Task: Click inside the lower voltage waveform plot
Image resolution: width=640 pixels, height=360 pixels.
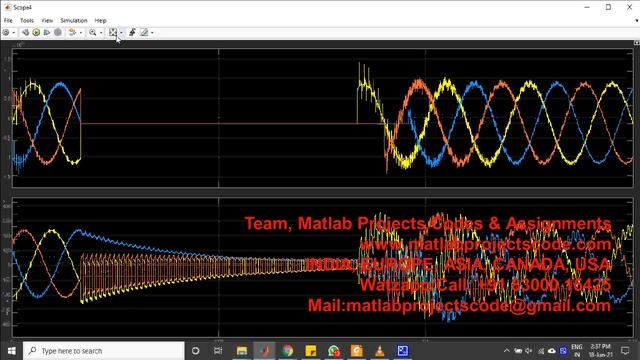Action: (x=322, y=267)
